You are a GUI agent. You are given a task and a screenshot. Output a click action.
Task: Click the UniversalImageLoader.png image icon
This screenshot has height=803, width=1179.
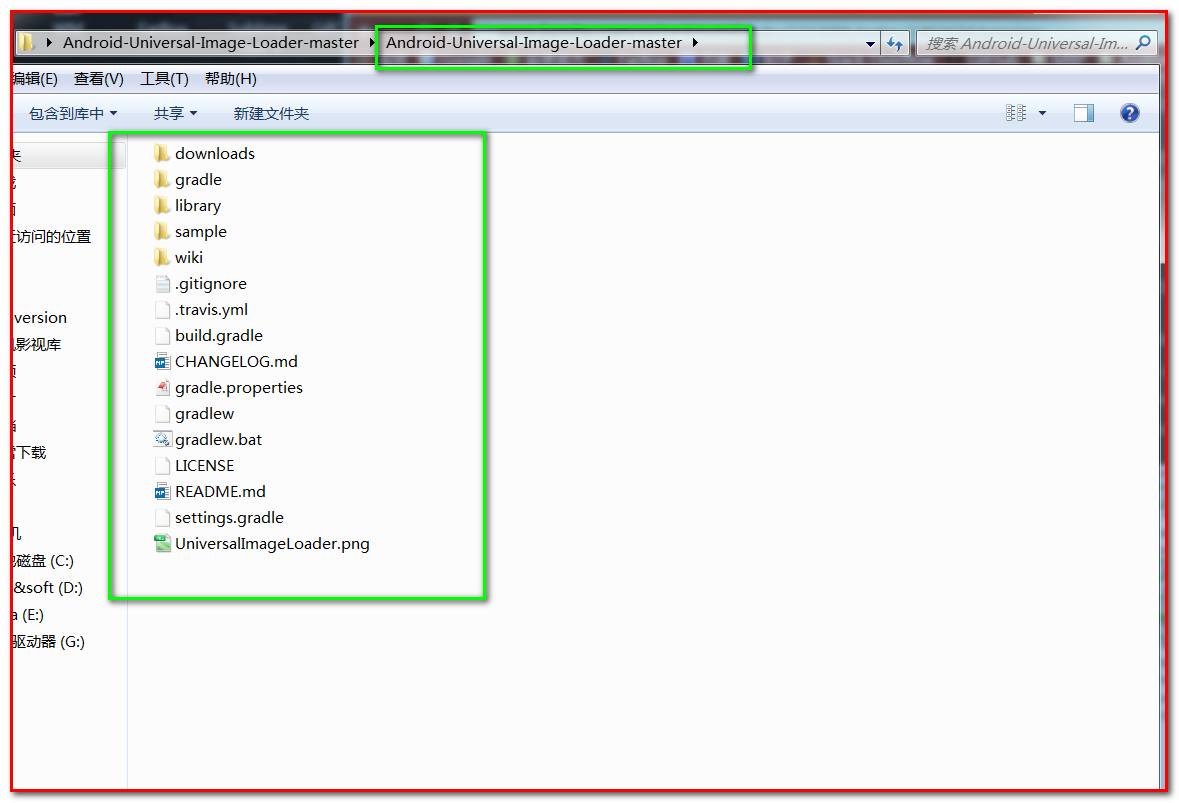162,544
